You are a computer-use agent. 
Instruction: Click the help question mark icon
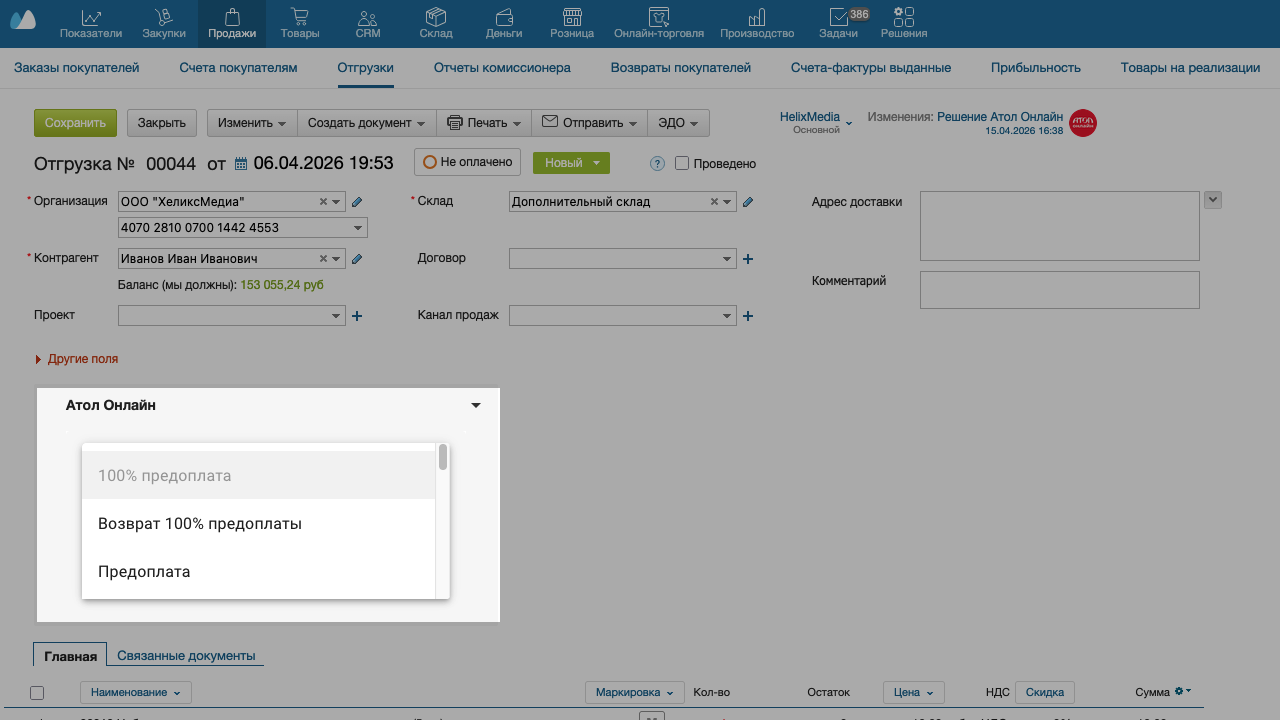point(657,164)
